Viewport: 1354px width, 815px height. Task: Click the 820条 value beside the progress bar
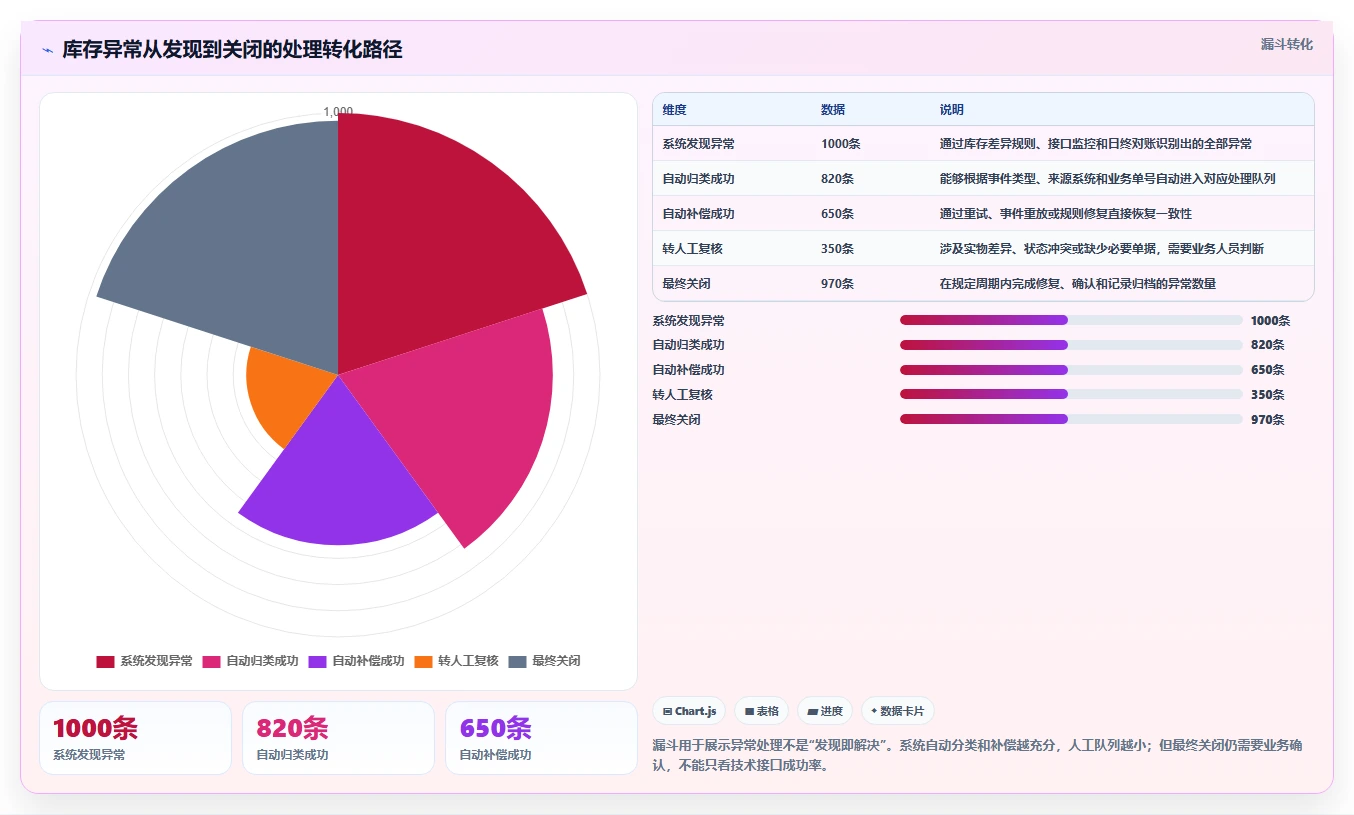click(1267, 345)
